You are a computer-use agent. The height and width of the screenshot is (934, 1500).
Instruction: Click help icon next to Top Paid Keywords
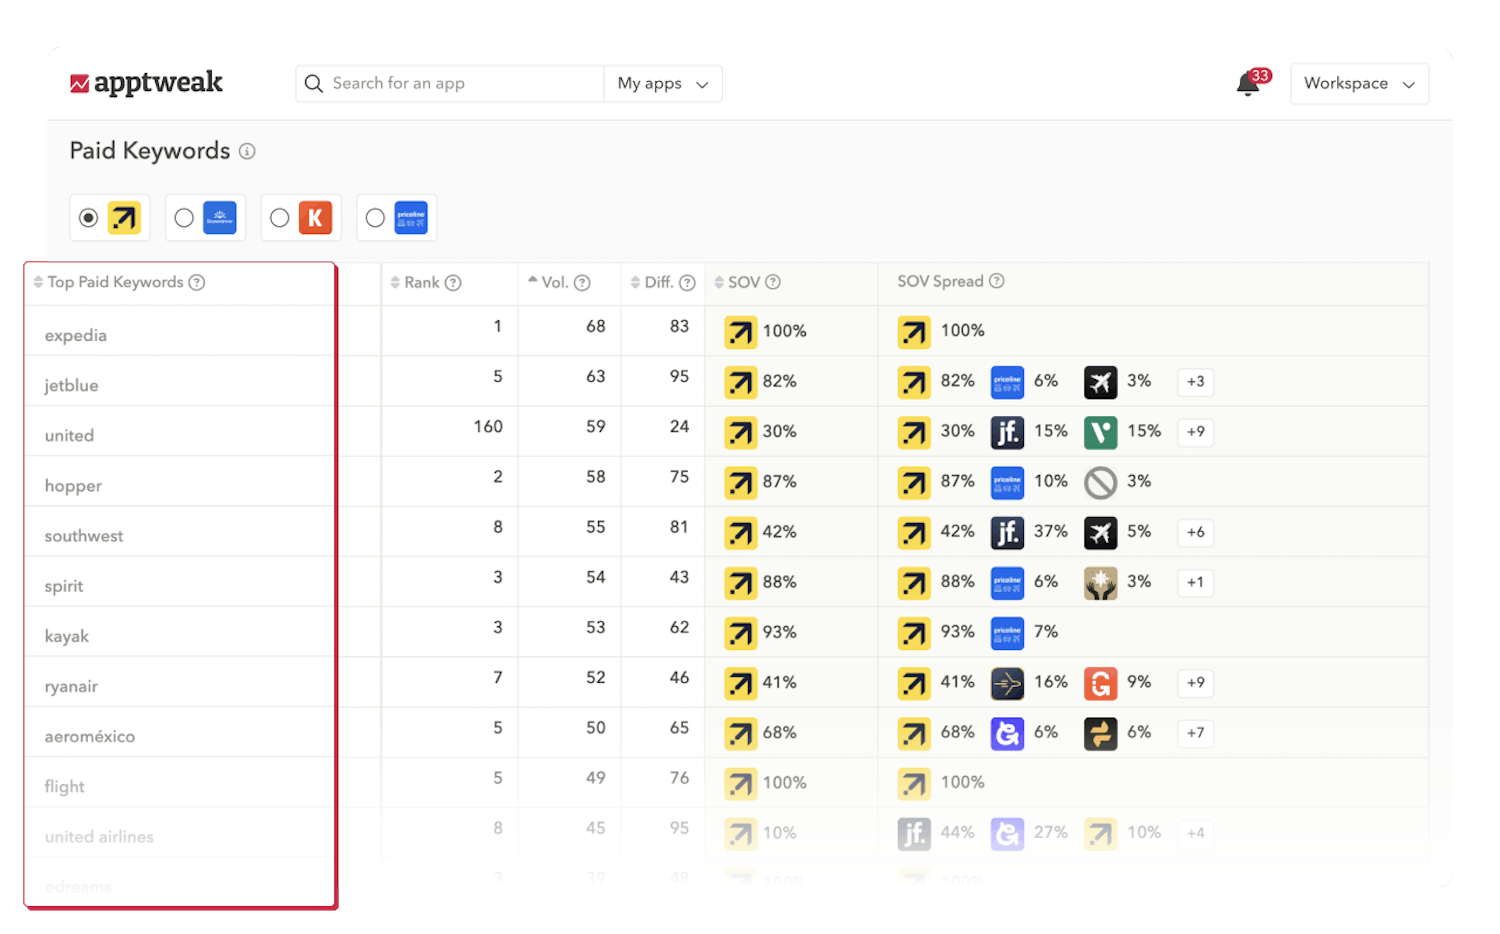pos(197,282)
